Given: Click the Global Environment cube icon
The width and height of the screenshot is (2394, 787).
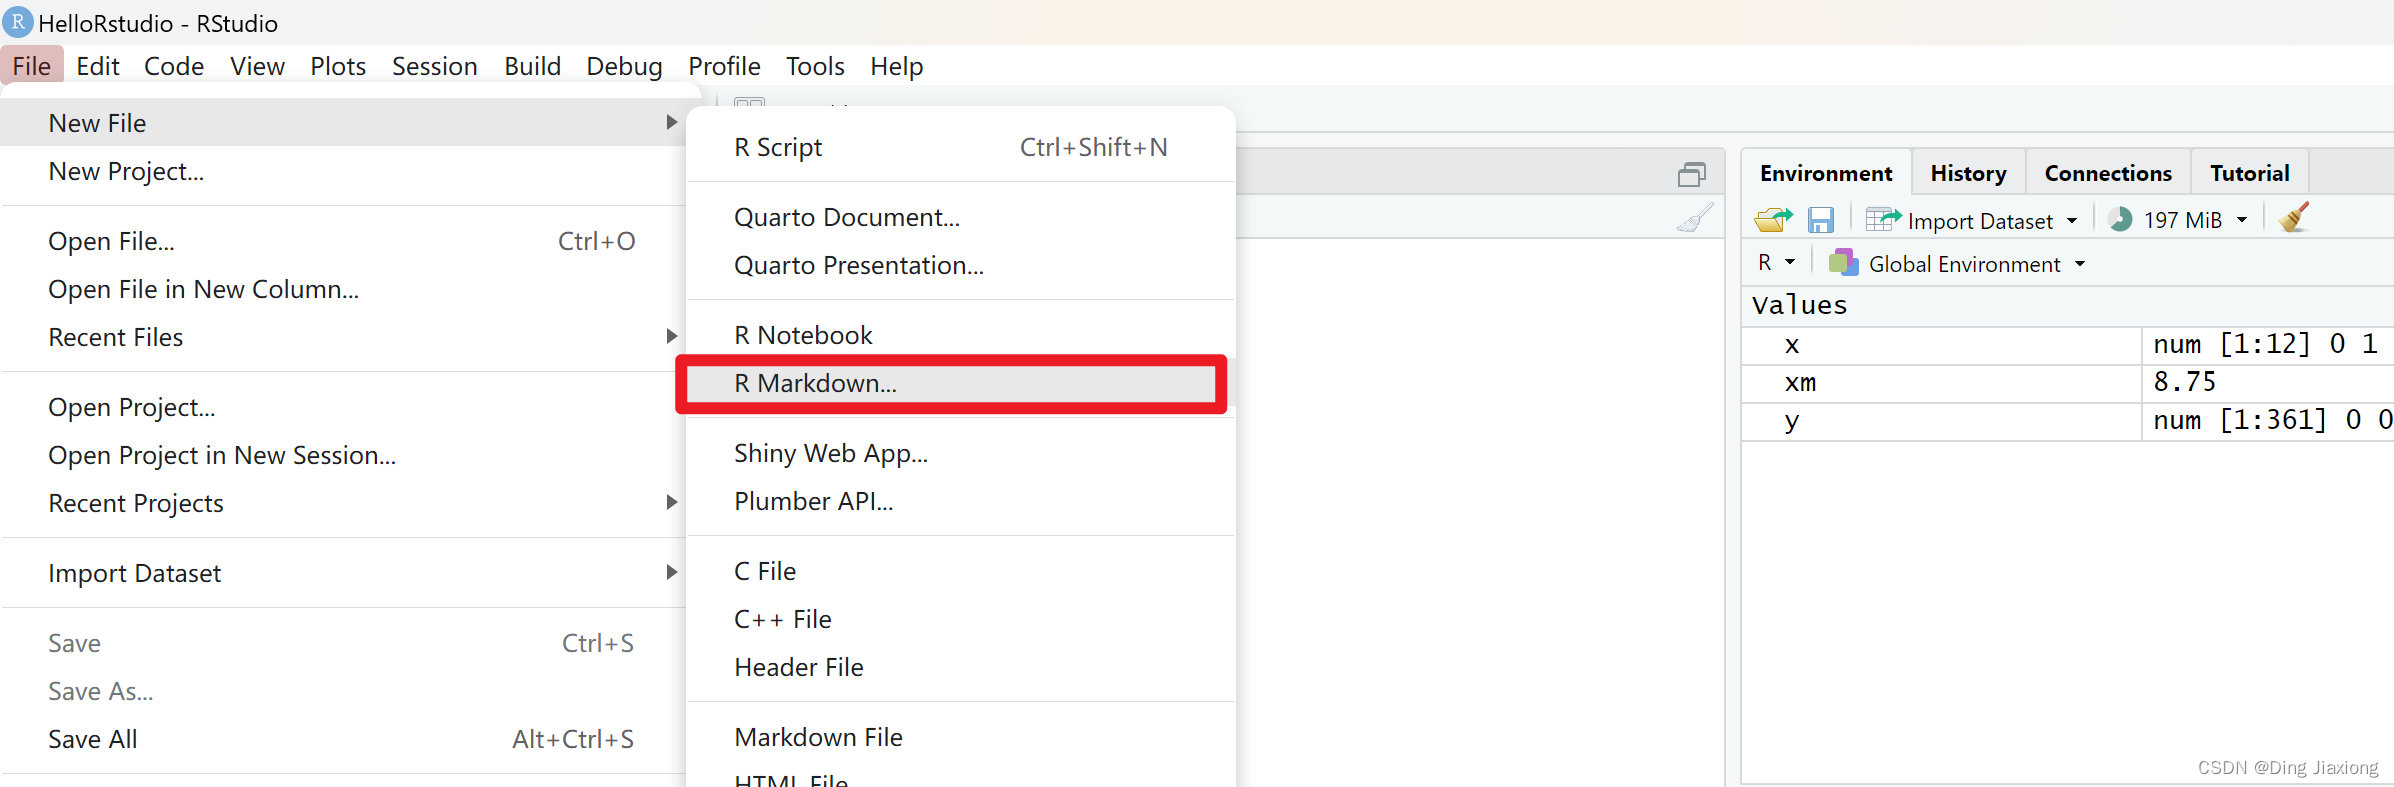Looking at the screenshot, I should click(x=1843, y=263).
